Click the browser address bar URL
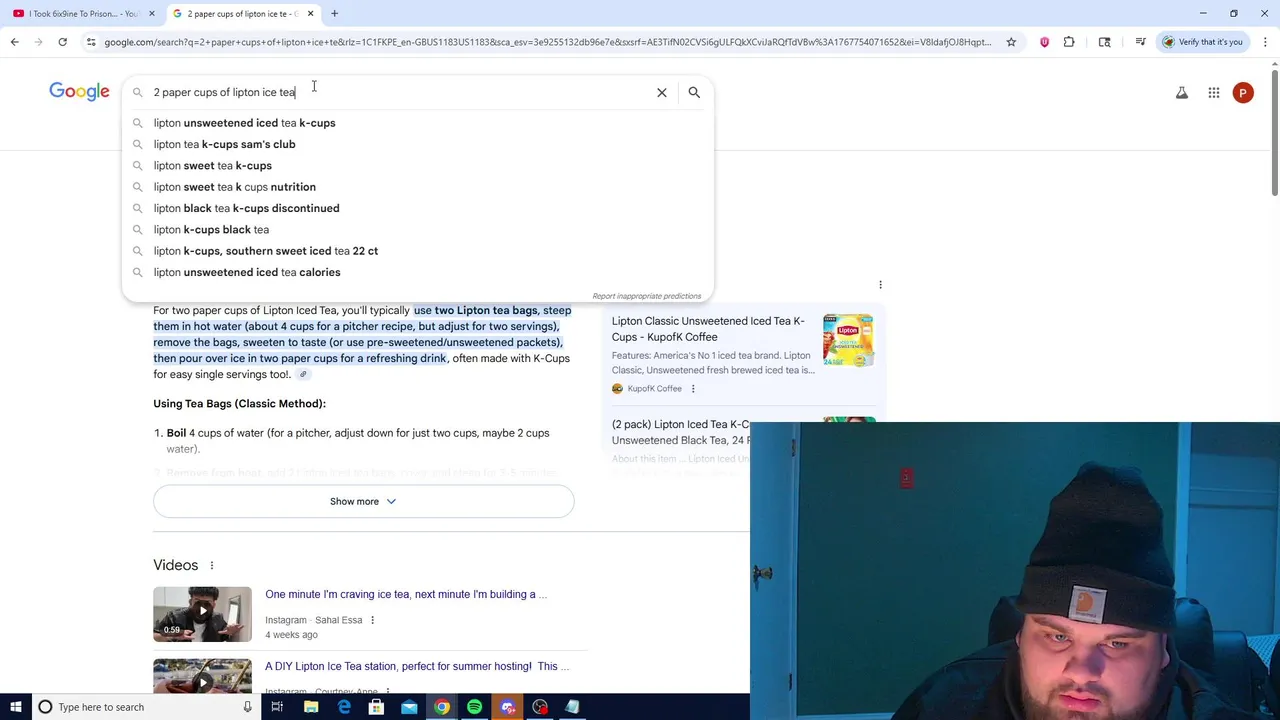Screen dimensions: 1280x720 coord(547,42)
